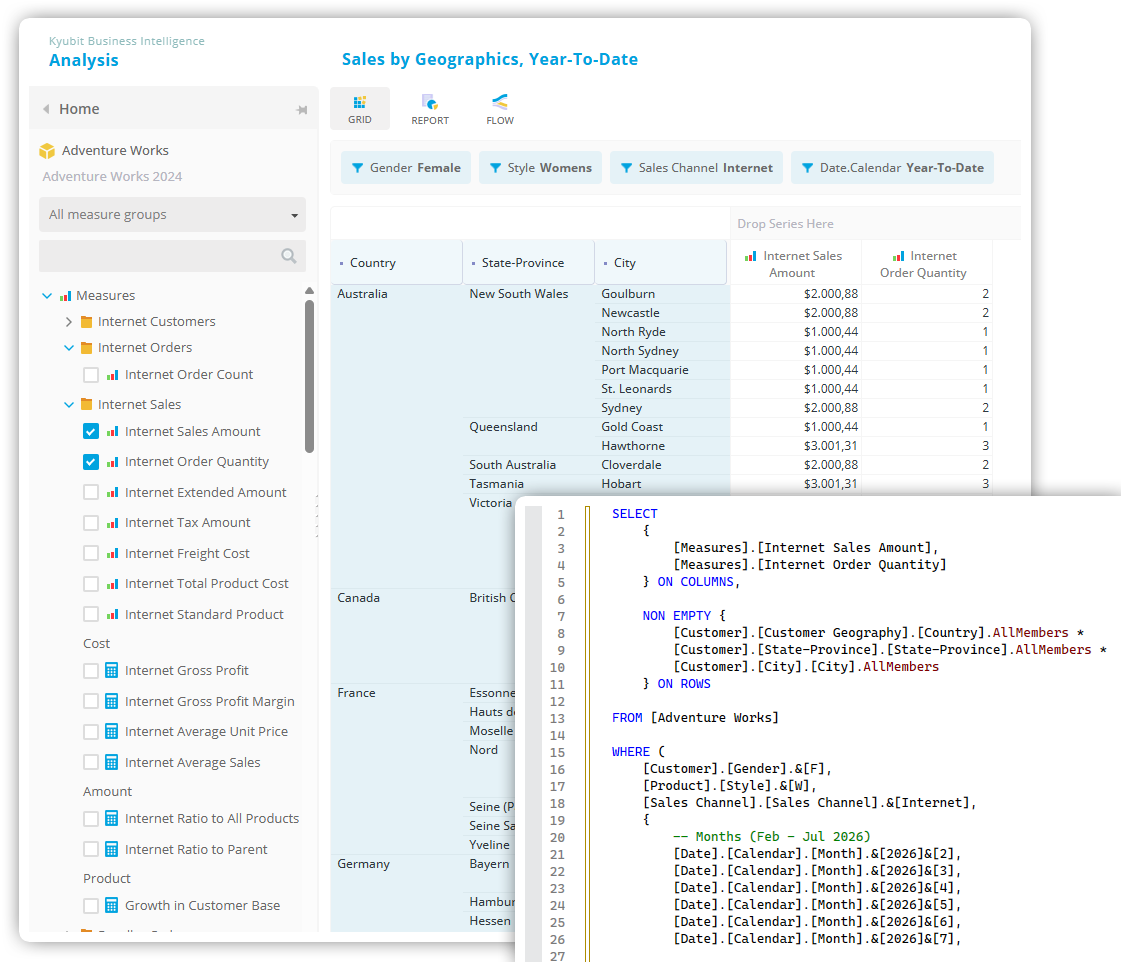This screenshot has height=962, width=1121.
Task: Click the search magnifier icon
Action: [x=289, y=256]
